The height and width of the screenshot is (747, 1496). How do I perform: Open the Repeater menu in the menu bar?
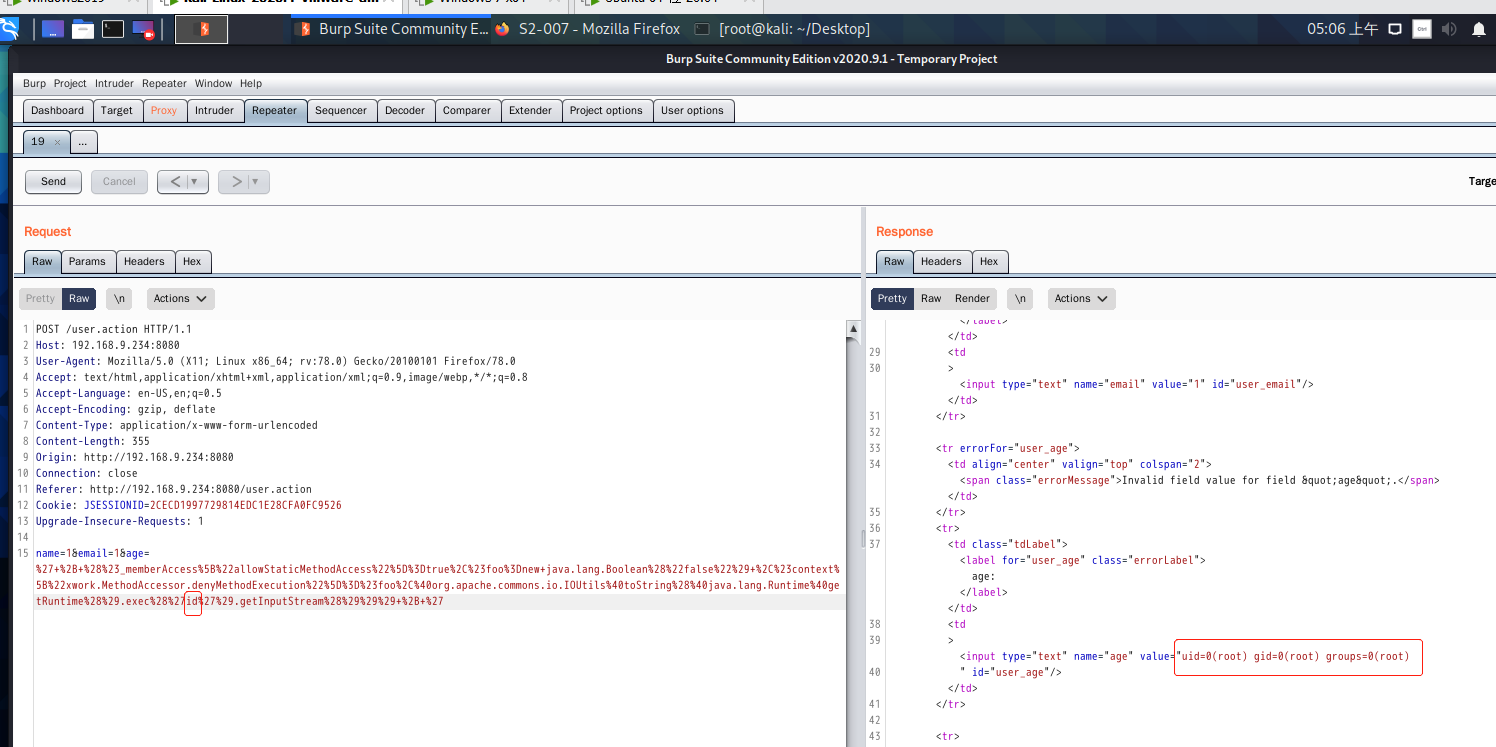(x=164, y=83)
